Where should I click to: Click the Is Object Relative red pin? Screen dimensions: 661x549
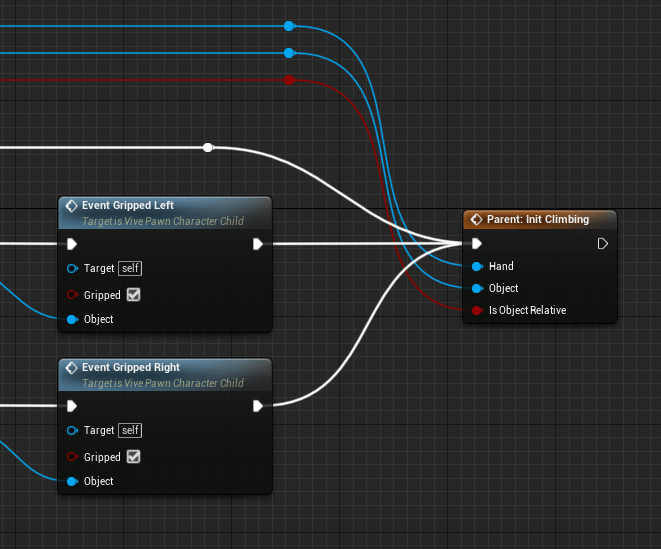[478, 310]
